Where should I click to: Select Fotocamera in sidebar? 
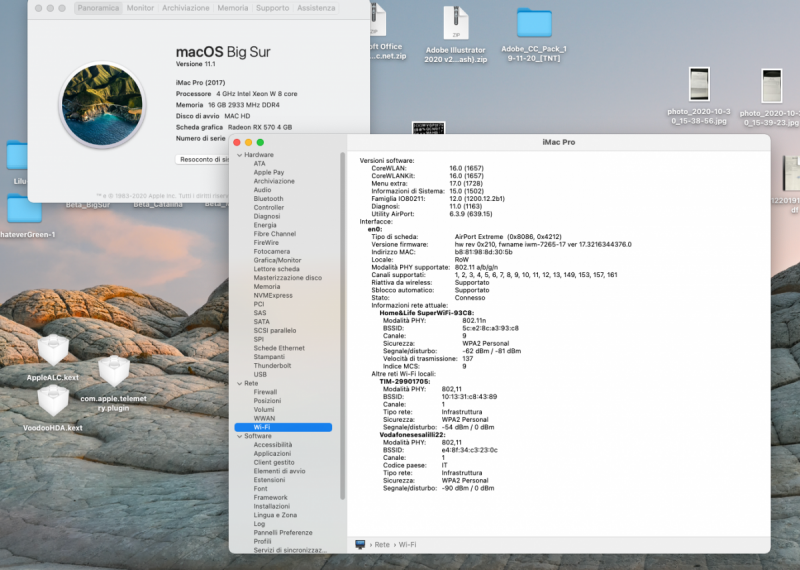point(271,252)
